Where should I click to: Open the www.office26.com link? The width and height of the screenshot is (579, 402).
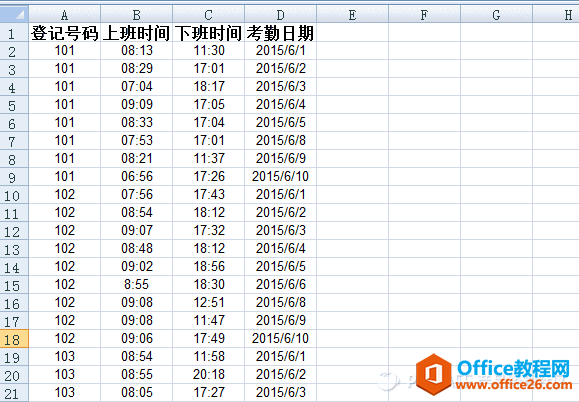coord(514,385)
